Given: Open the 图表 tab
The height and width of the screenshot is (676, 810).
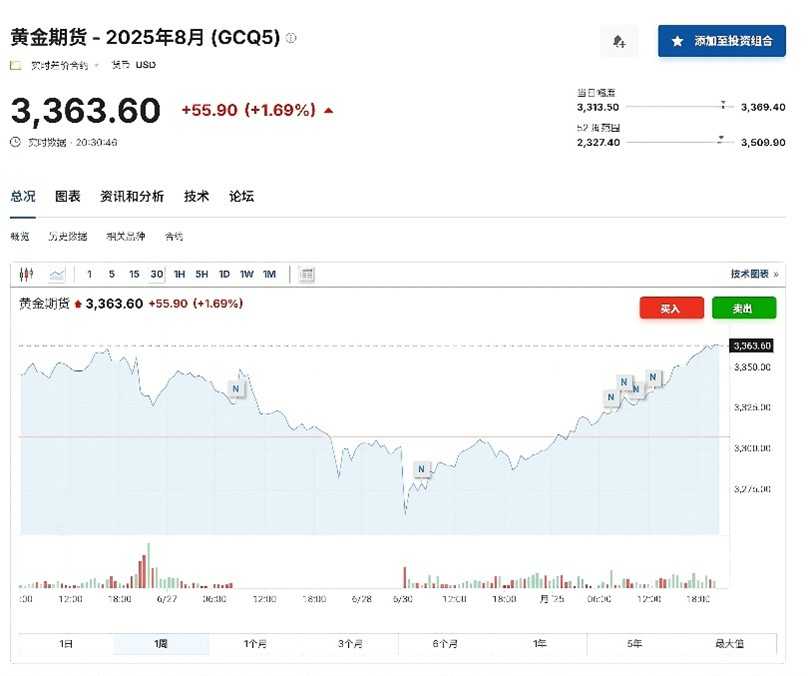Looking at the screenshot, I should click(x=68, y=196).
